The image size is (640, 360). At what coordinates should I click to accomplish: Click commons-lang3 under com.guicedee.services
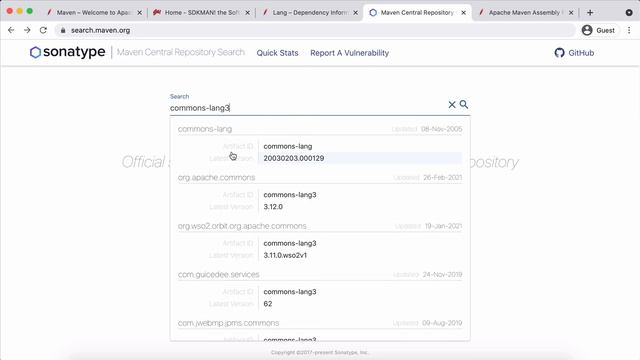tap(290, 292)
